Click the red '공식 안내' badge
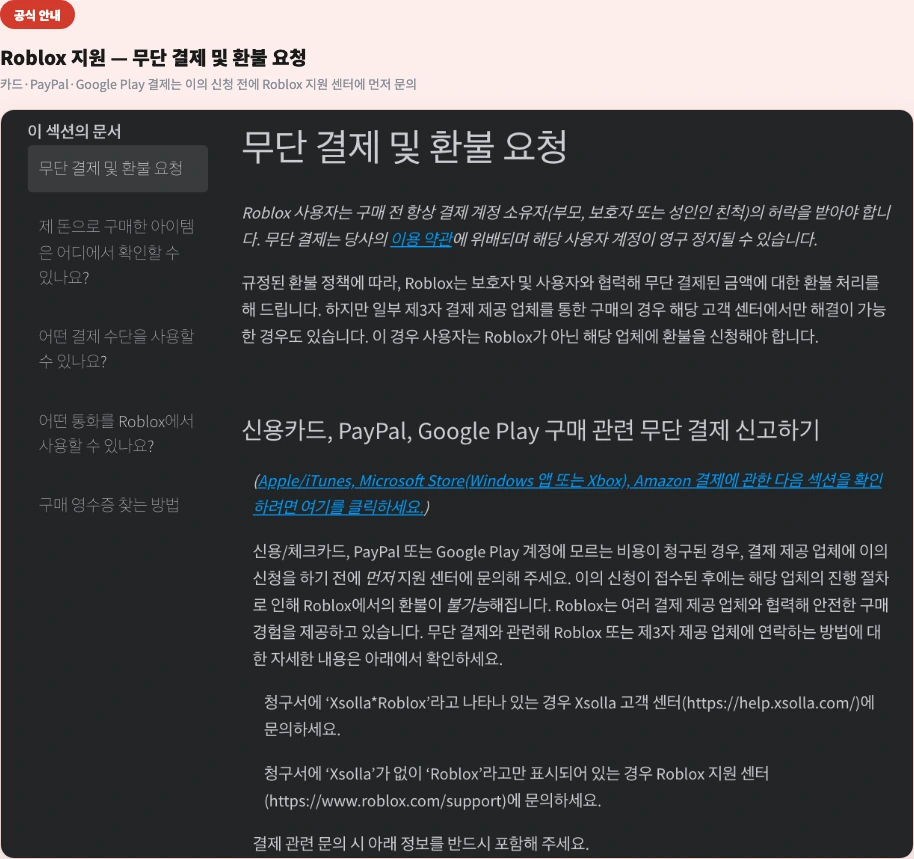Viewport: 914px width, 859px height. click(37, 15)
